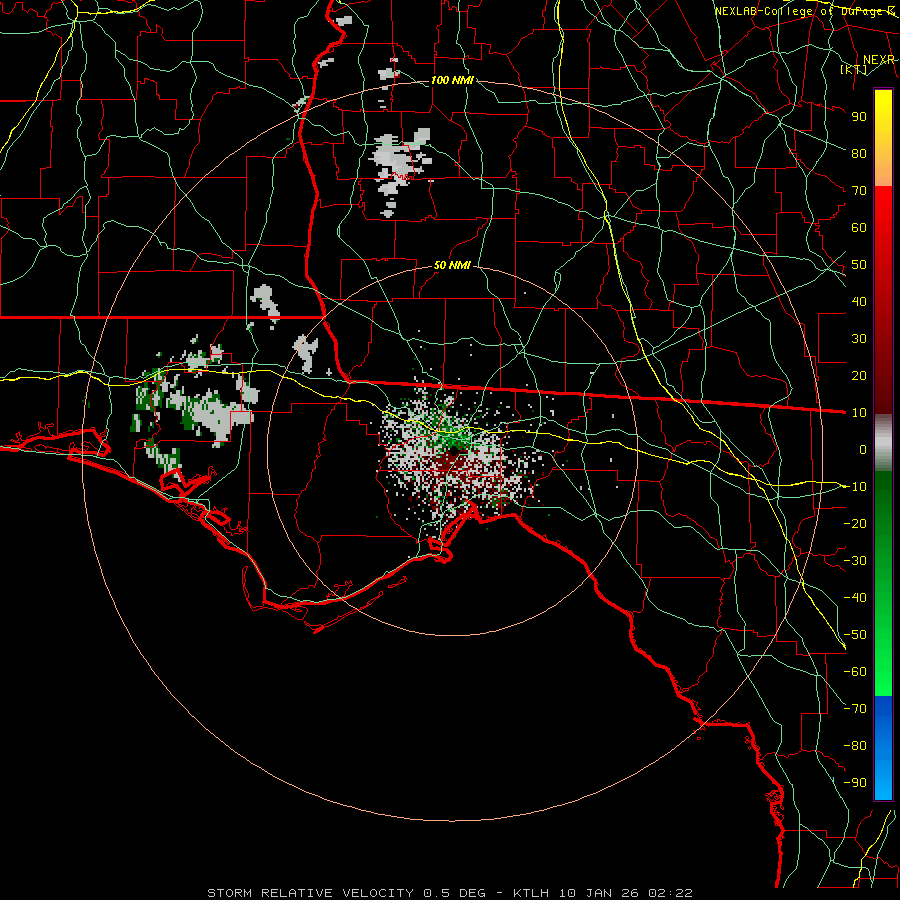This screenshot has width=900, height=900.
Task: Click the positive 90 scale label
Action: (x=859, y=117)
